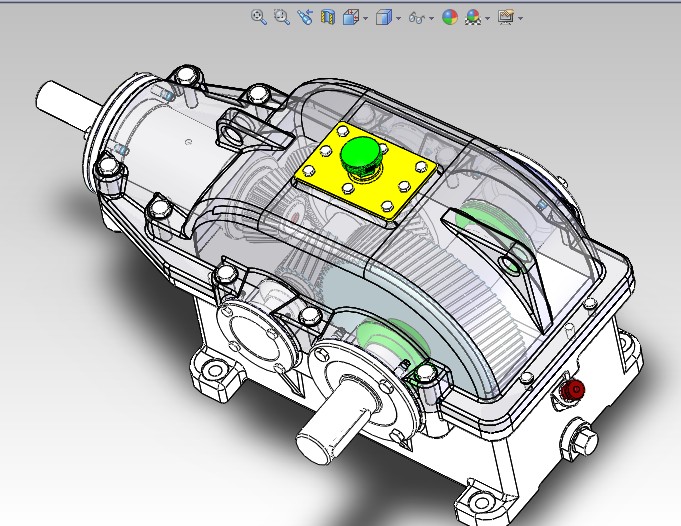681x526 pixels.
Task: Select the red oil plug on the housing
Action: (x=574, y=389)
